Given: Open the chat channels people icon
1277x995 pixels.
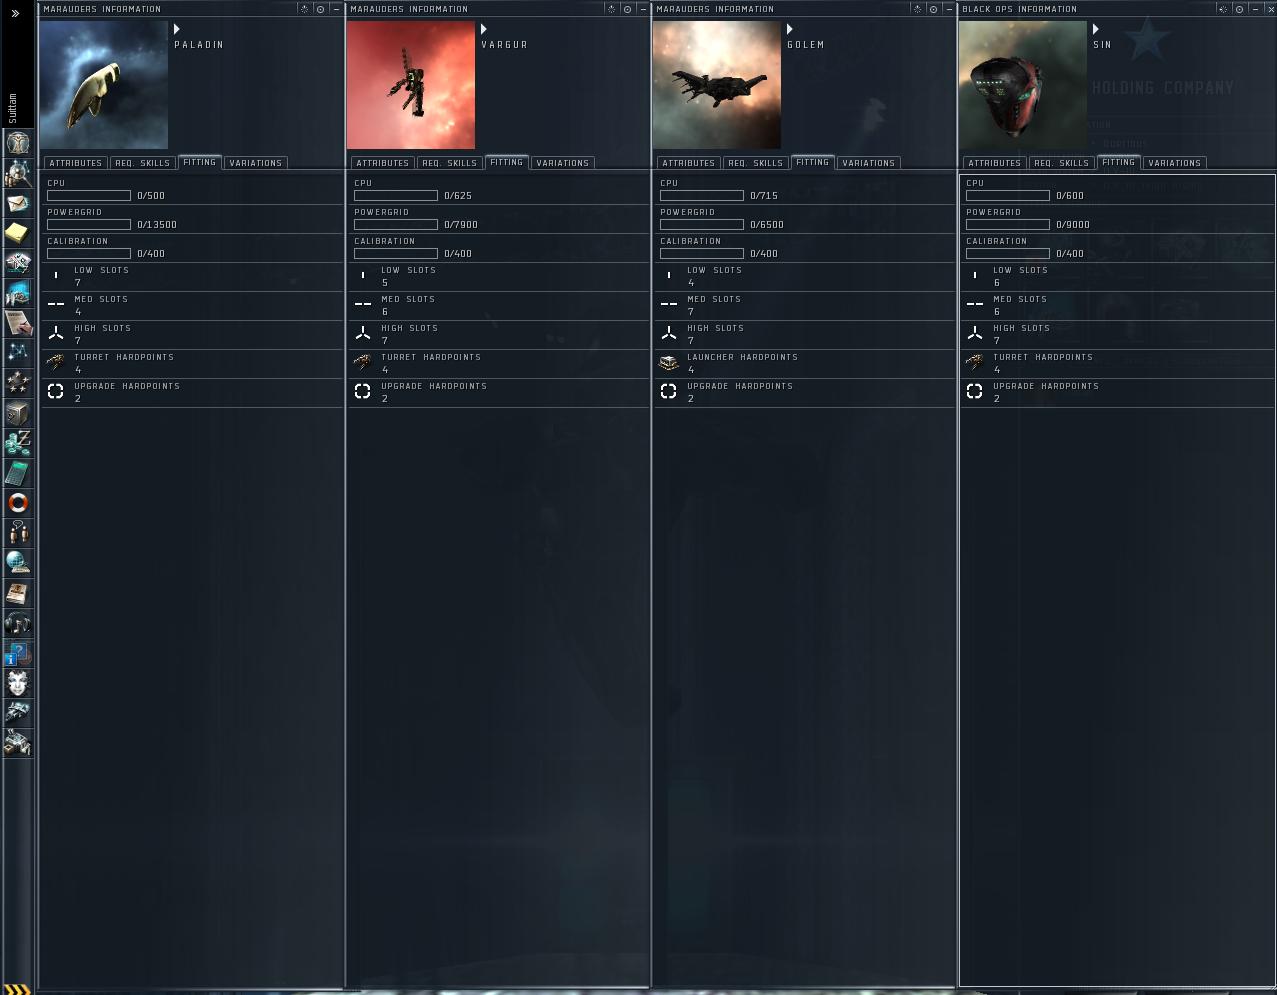Looking at the screenshot, I should coord(18,533).
